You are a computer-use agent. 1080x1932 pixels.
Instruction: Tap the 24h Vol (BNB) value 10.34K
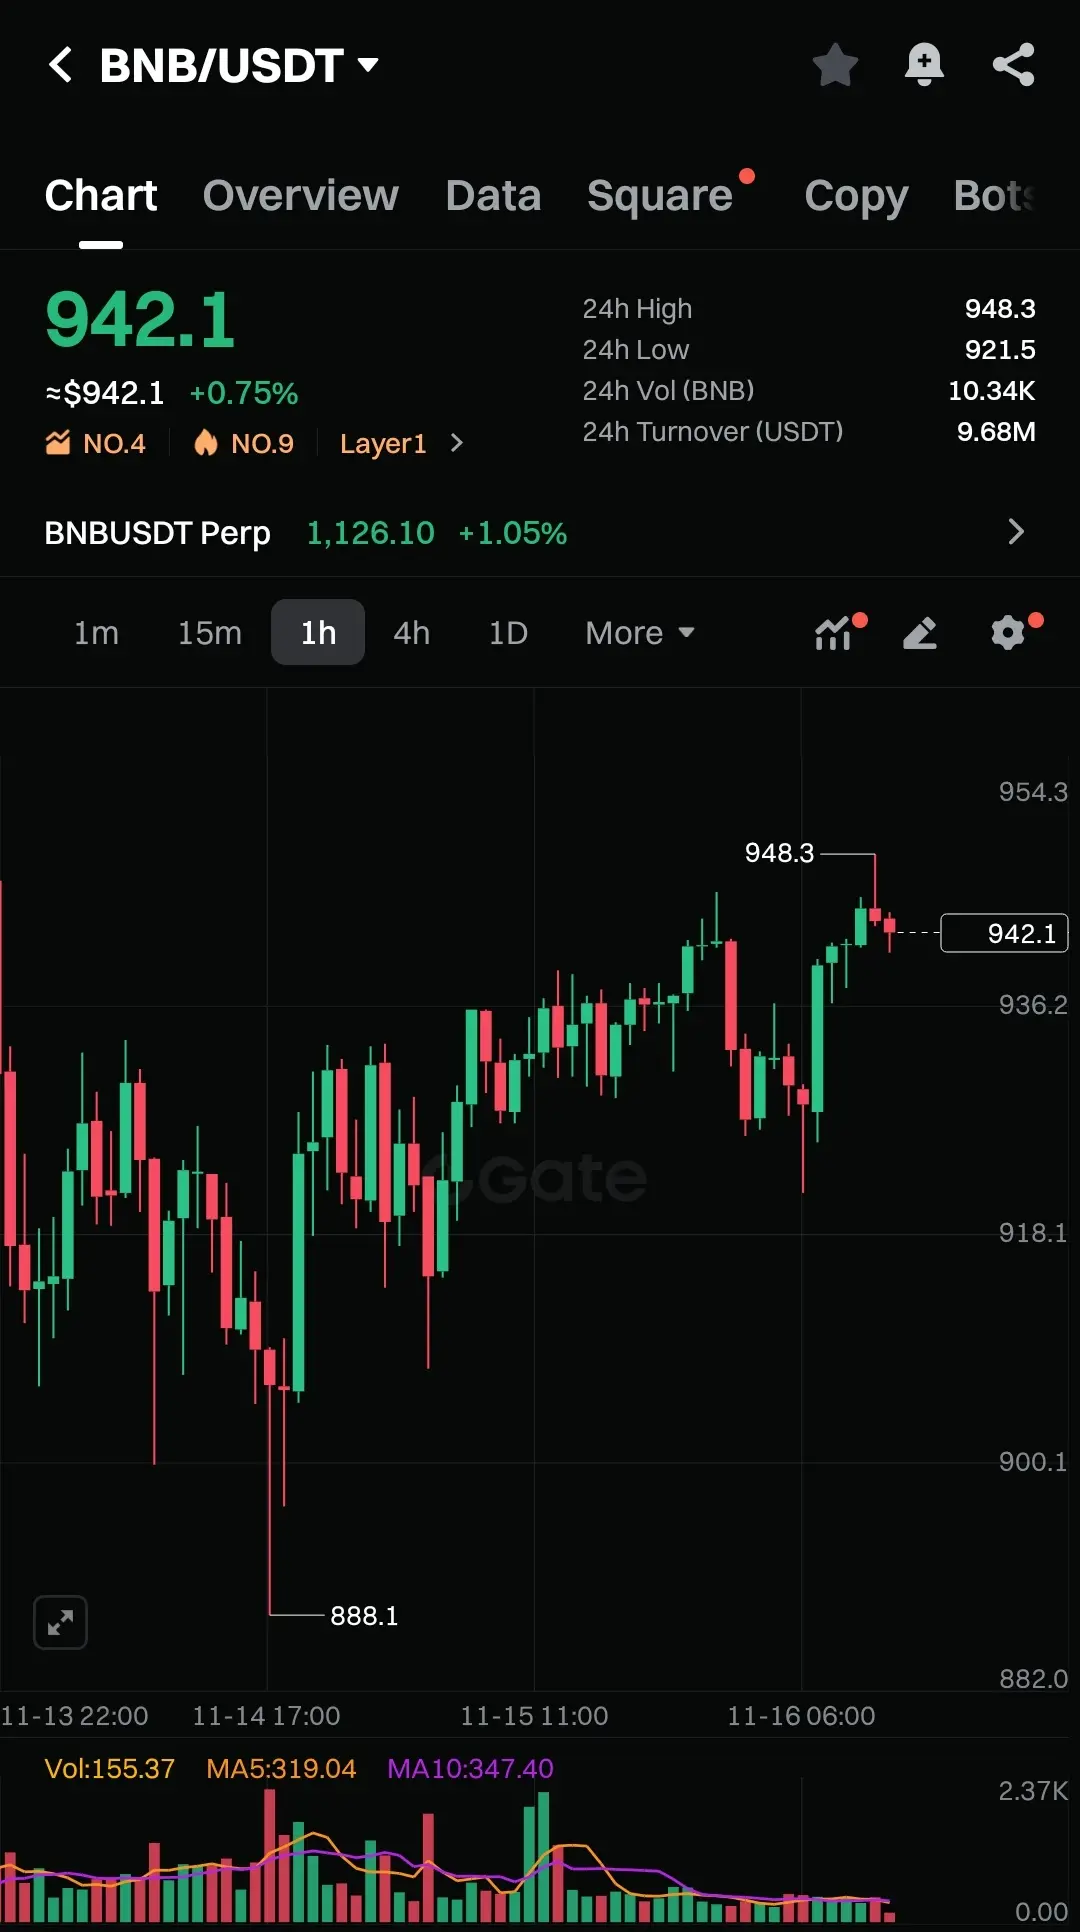point(992,391)
